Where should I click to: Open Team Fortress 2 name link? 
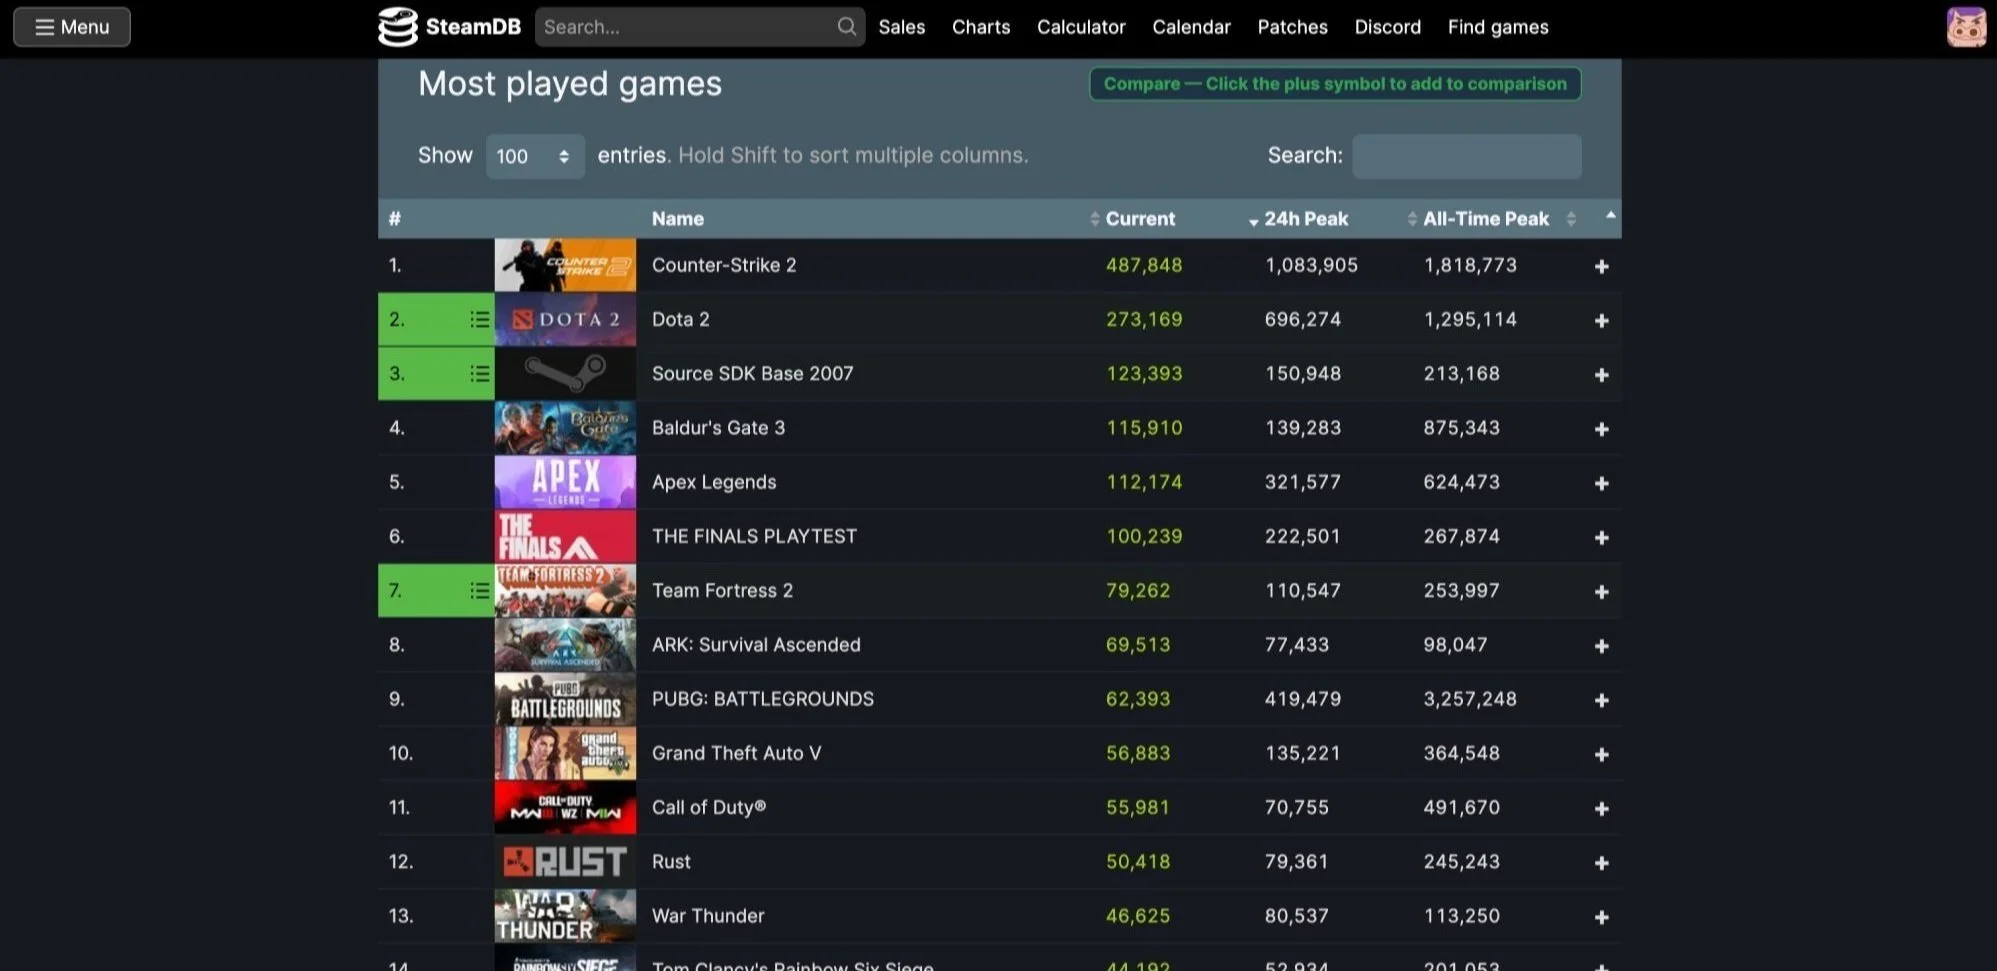[x=722, y=590]
